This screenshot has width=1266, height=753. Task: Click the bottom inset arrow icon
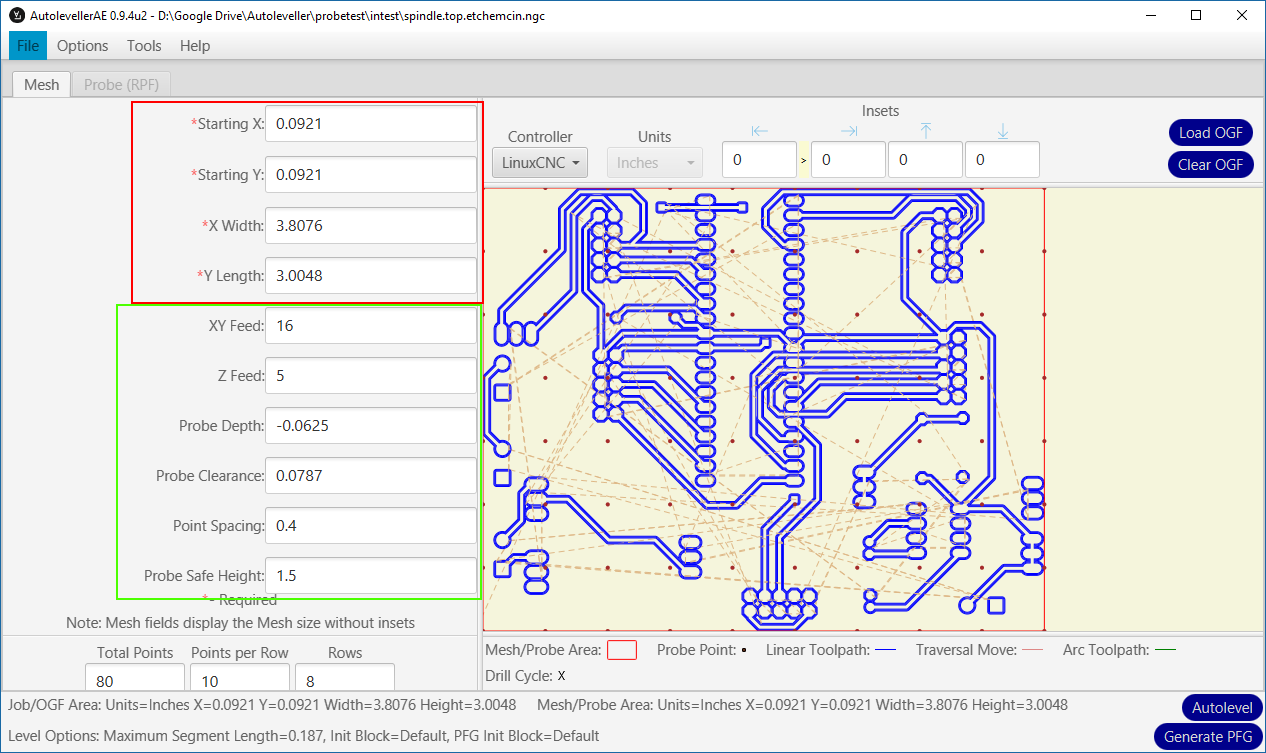coord(1002,131)
